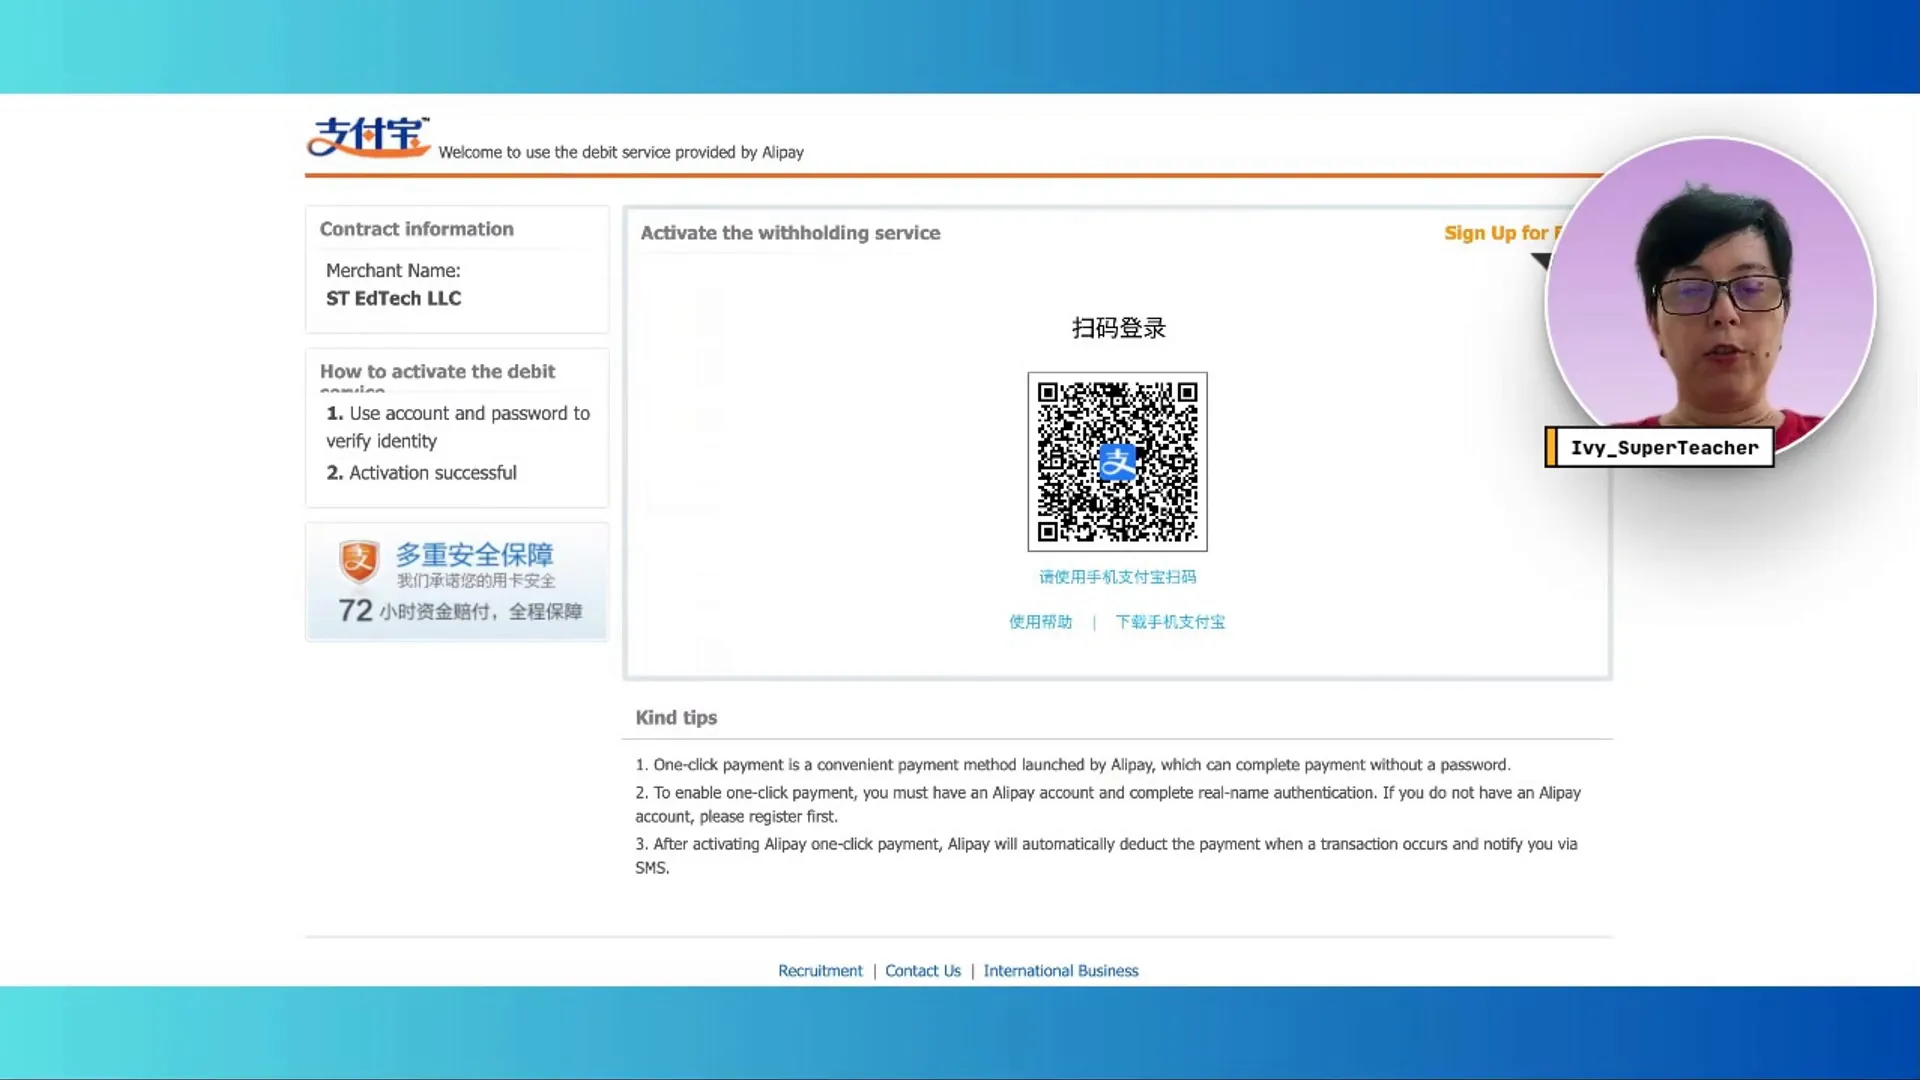Click the Alipay logo in the header
1920x1080 pixels.
[x=368, y=137]
